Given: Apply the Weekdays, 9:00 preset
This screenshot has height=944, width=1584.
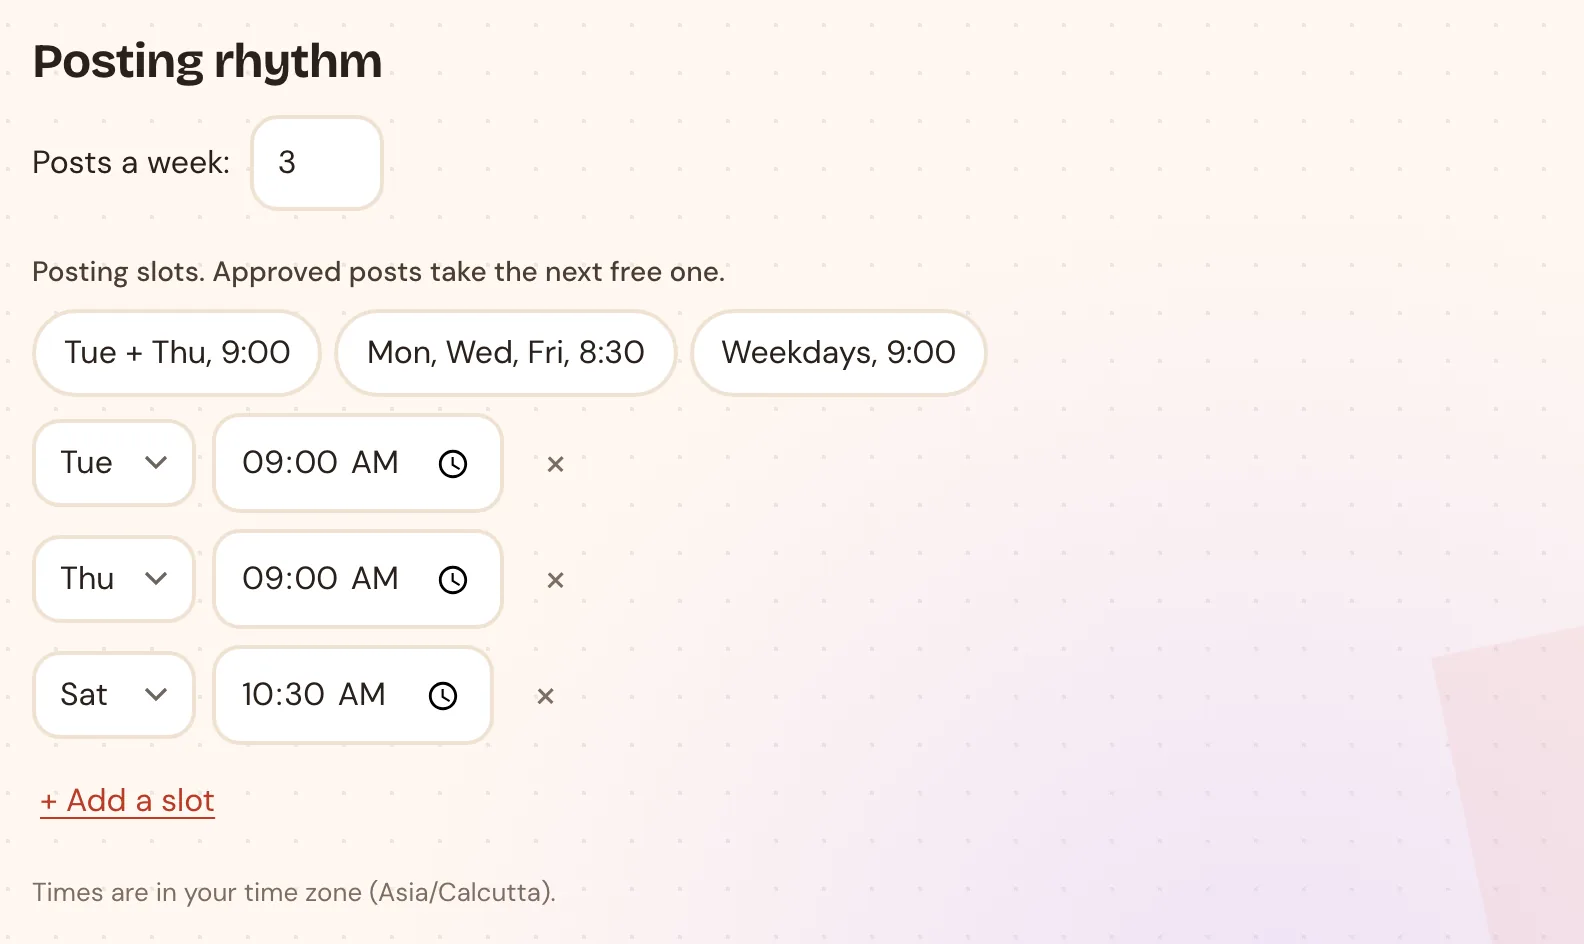Looking at the screenshot, I should pos(839,353).
